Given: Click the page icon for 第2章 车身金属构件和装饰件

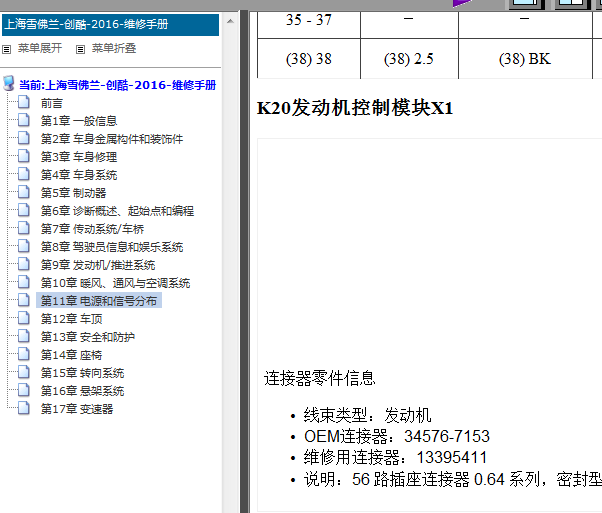Looking at the screenshot, I should click(x=24, y=138).
